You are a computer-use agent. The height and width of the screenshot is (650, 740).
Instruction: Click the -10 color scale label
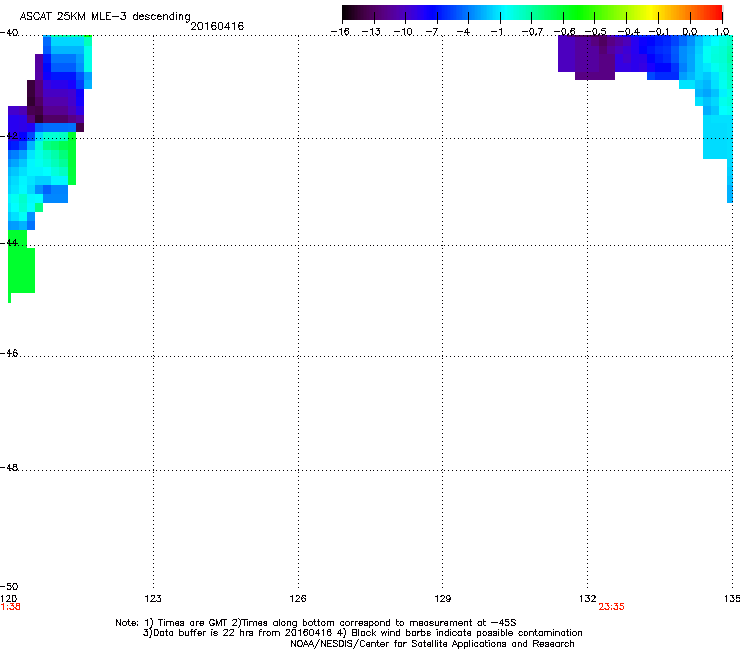pos(403,32)
